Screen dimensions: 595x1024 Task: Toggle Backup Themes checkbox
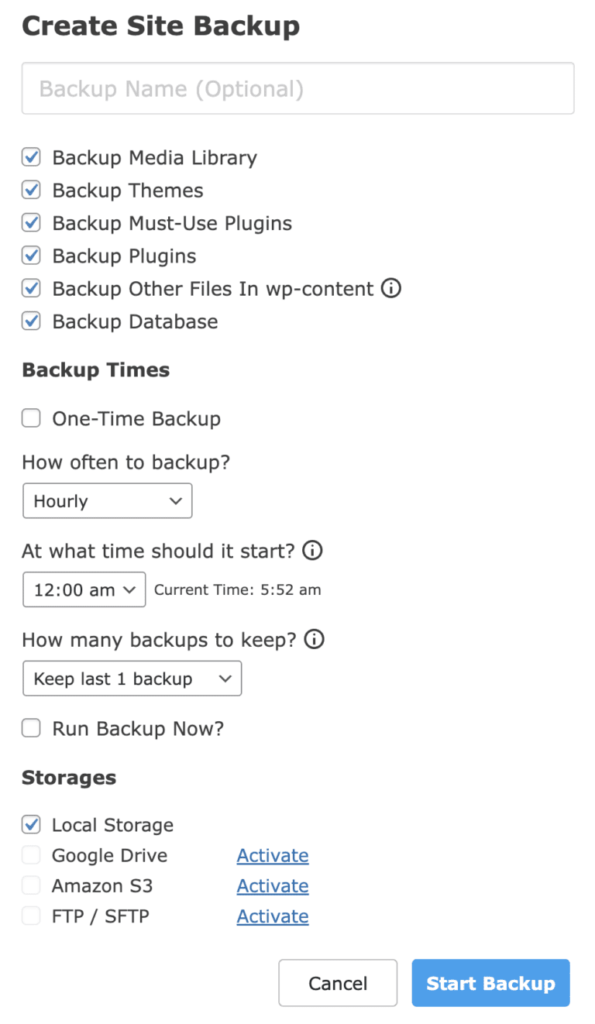tap(31, 190)
